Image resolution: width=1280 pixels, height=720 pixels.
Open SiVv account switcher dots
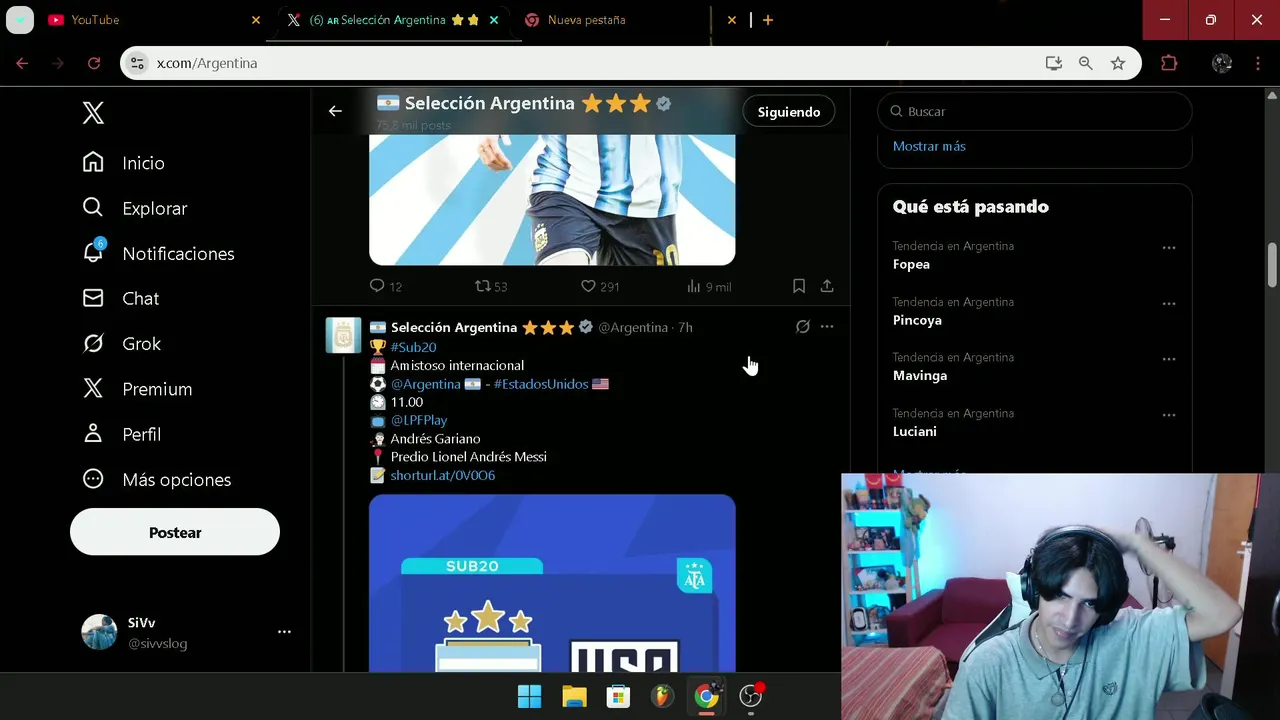[x=284, y=632]
